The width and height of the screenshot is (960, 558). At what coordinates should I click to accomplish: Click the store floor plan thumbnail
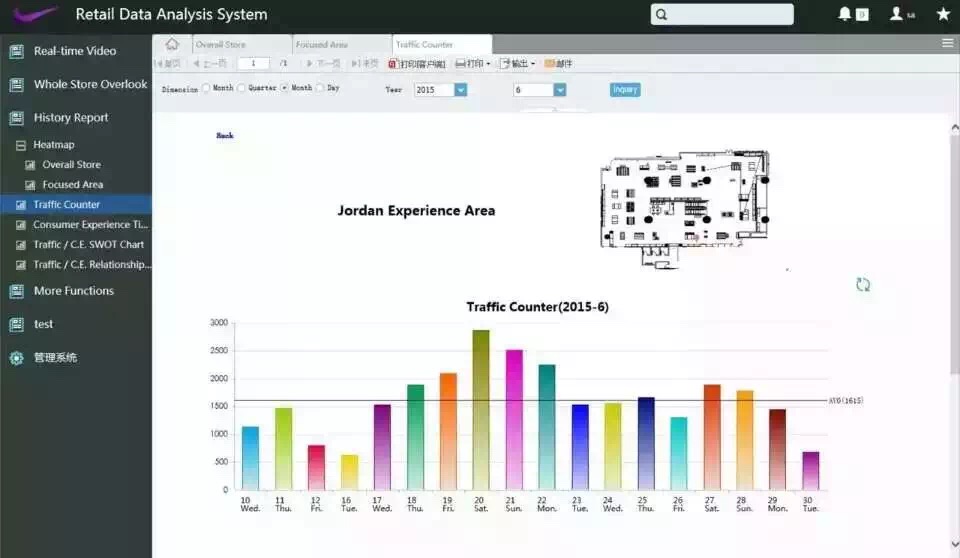(684, 209)
